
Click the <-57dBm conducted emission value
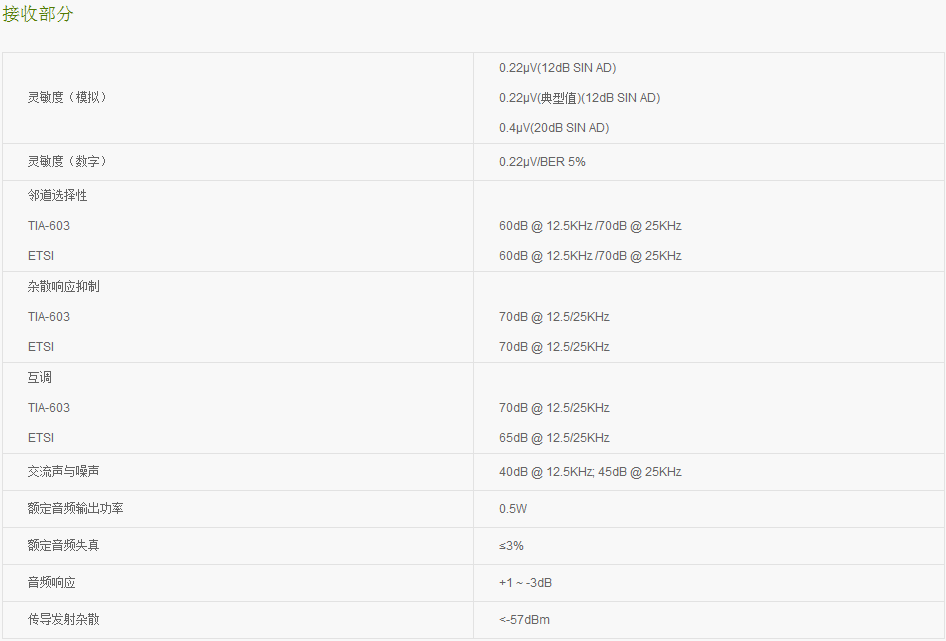pyautogui.click(x=524, y=620)
